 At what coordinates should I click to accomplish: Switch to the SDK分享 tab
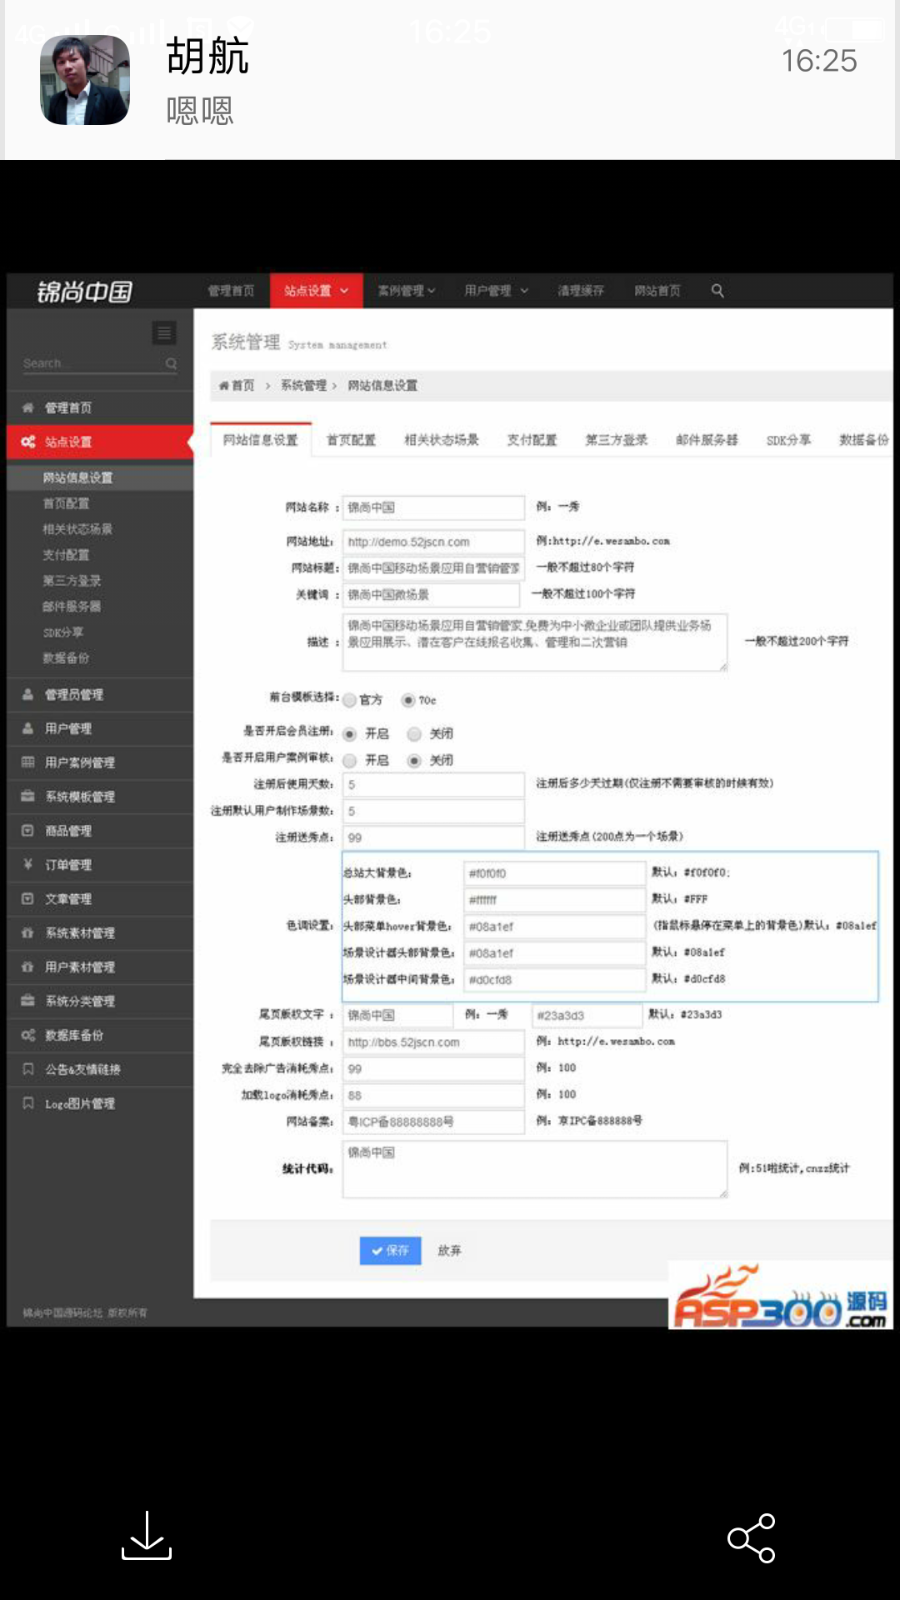788,440
